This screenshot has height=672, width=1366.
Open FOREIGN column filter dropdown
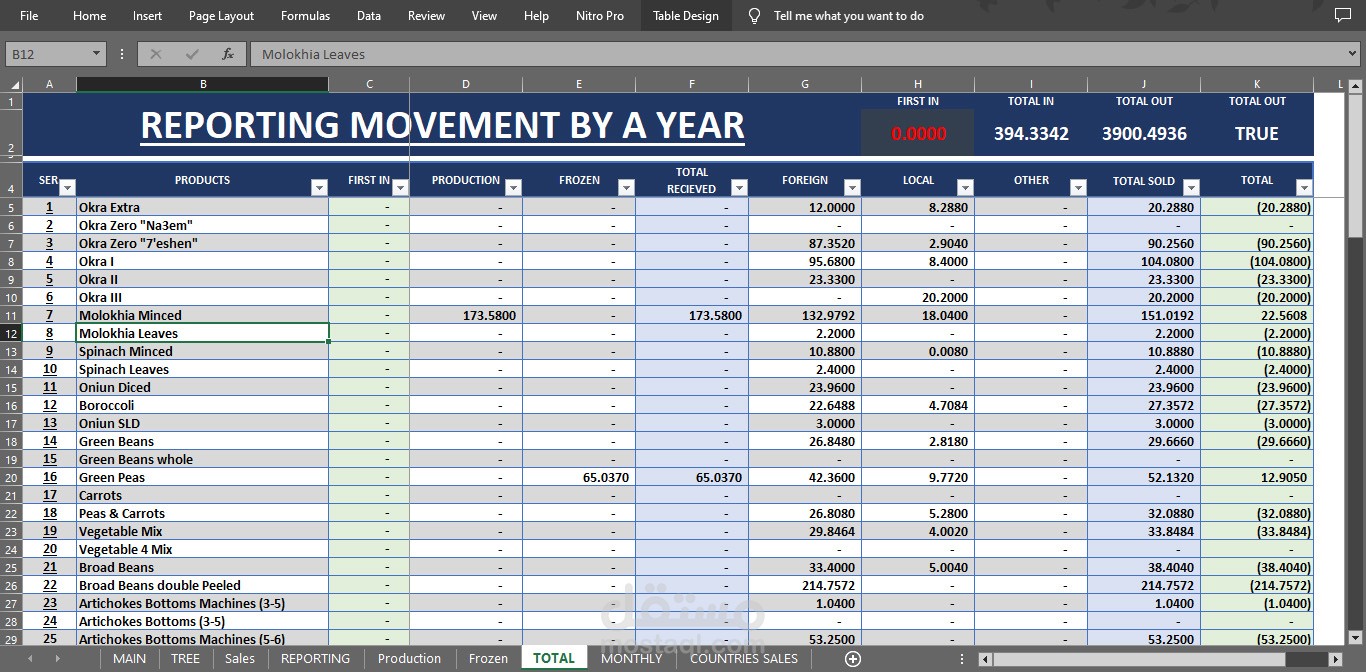click(852, 187)
